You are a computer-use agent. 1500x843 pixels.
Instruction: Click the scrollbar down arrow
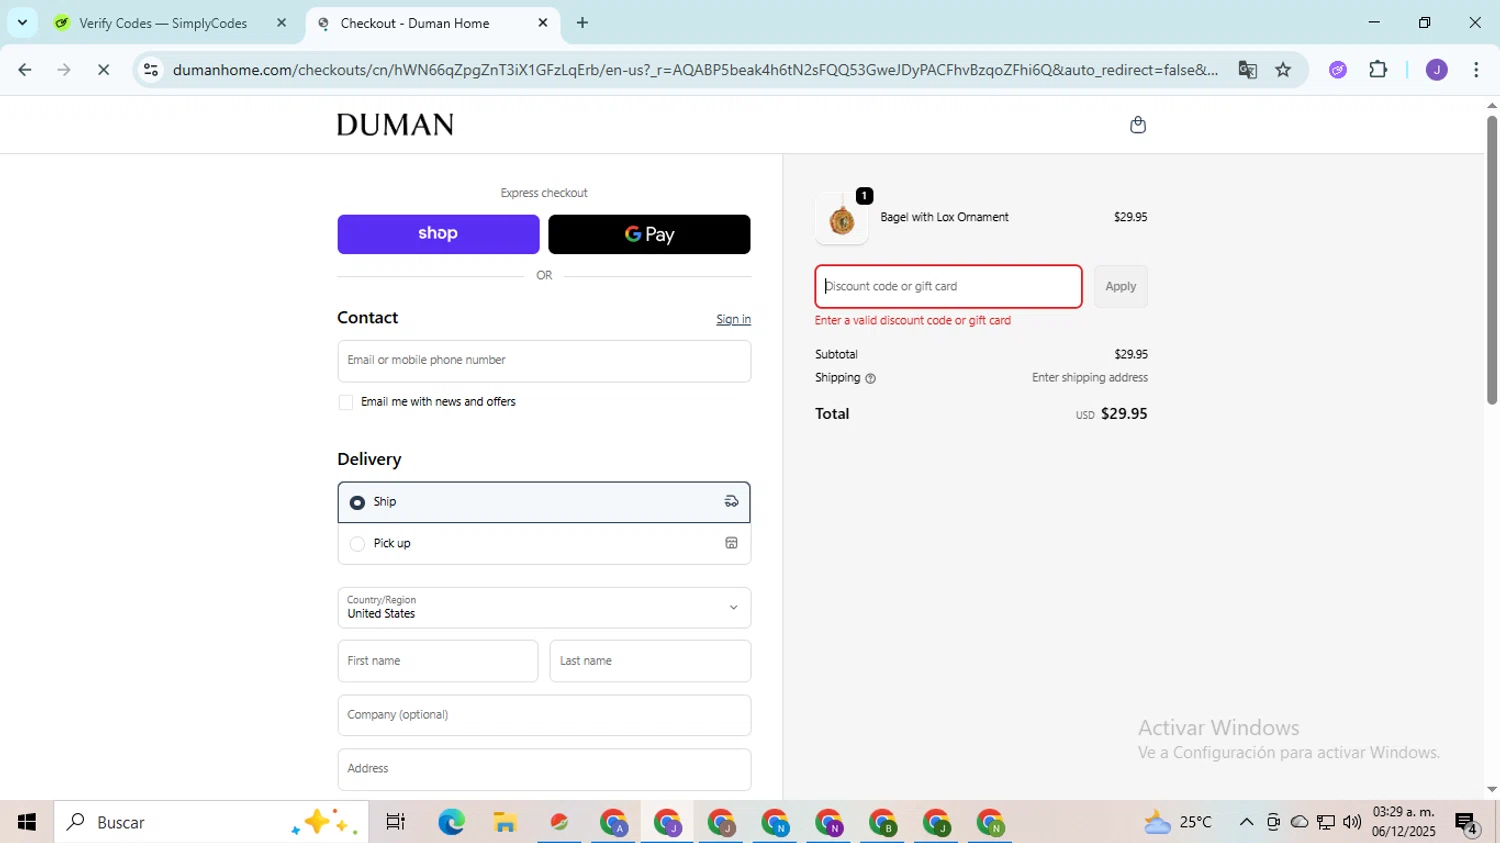[x=1492, y=790]
